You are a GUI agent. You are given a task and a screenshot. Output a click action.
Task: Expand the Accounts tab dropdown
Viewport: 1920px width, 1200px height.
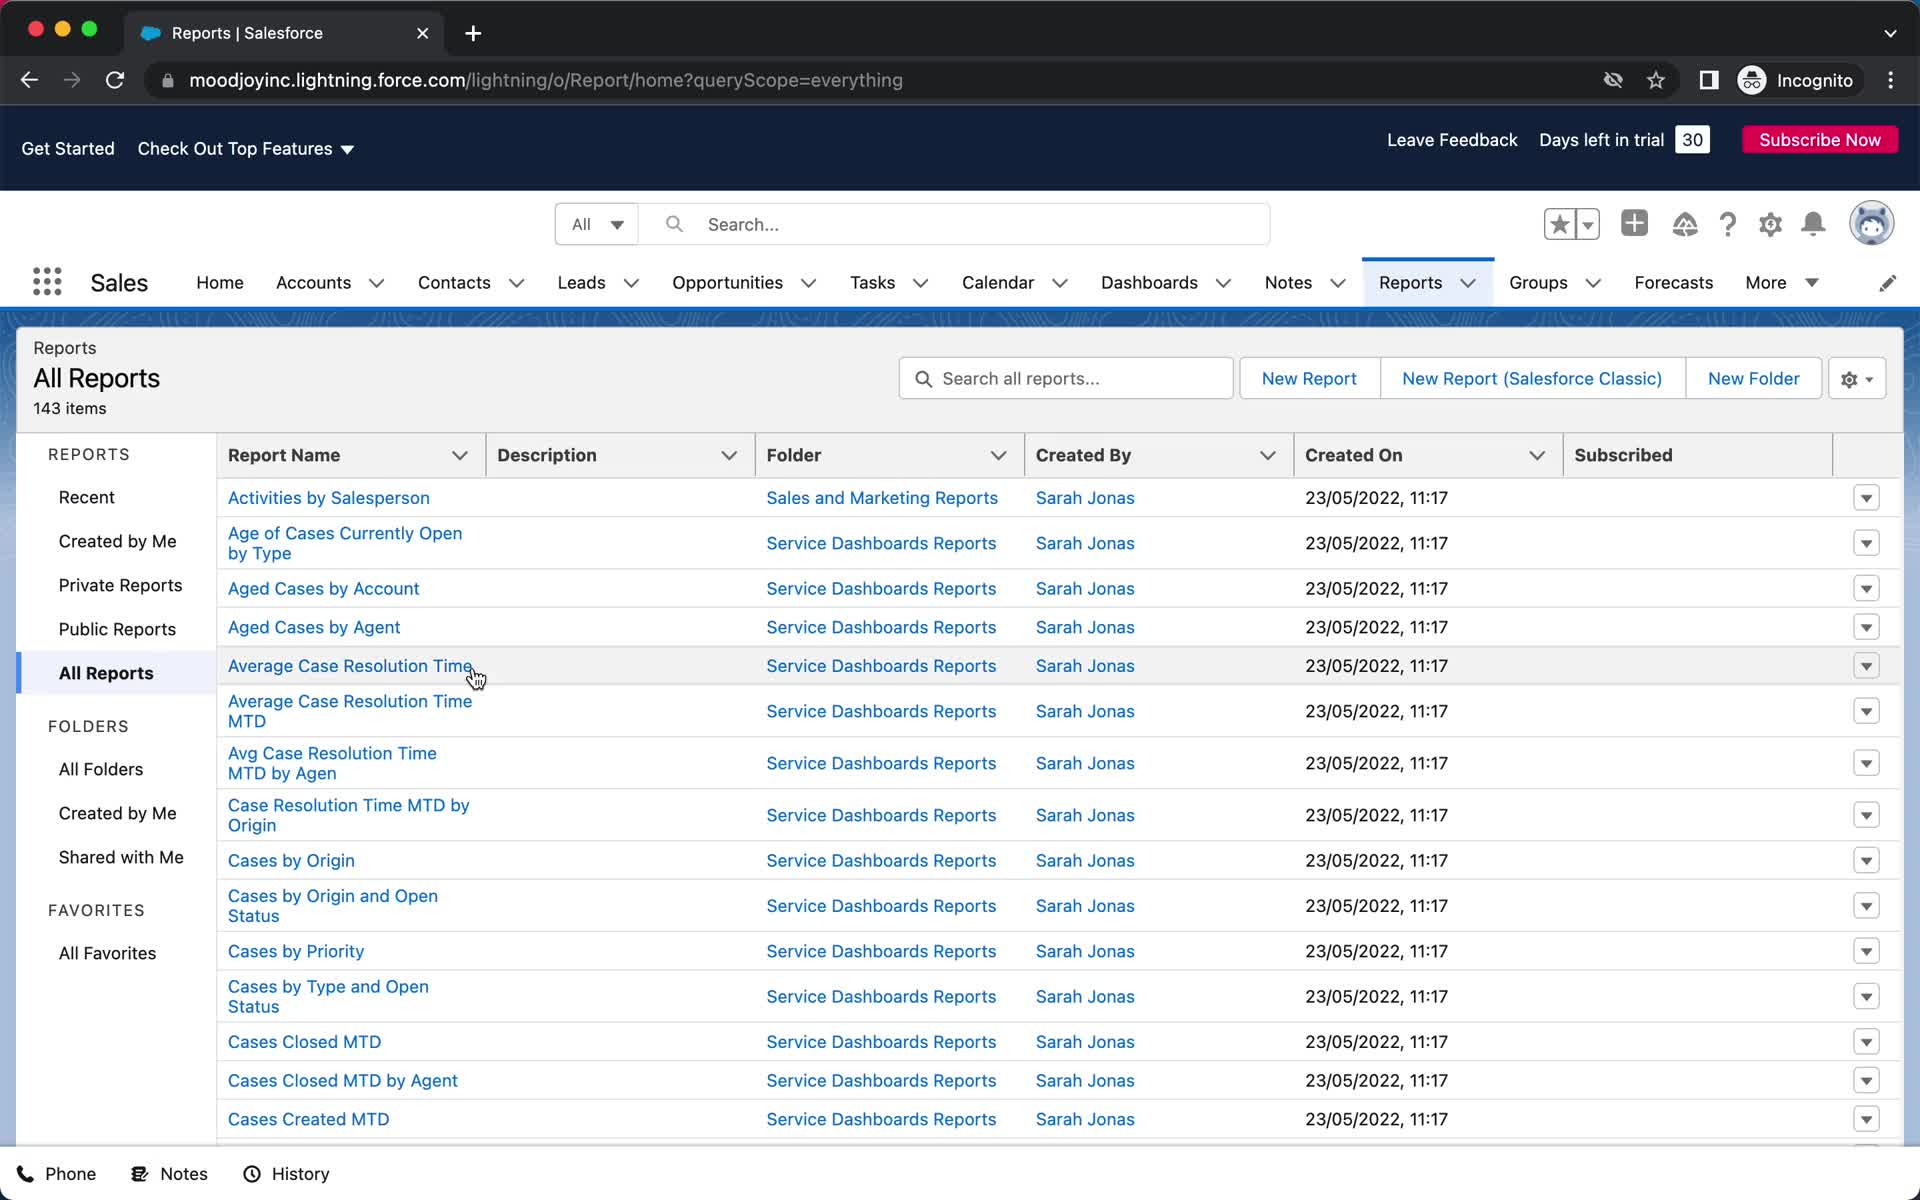[377, 283]
